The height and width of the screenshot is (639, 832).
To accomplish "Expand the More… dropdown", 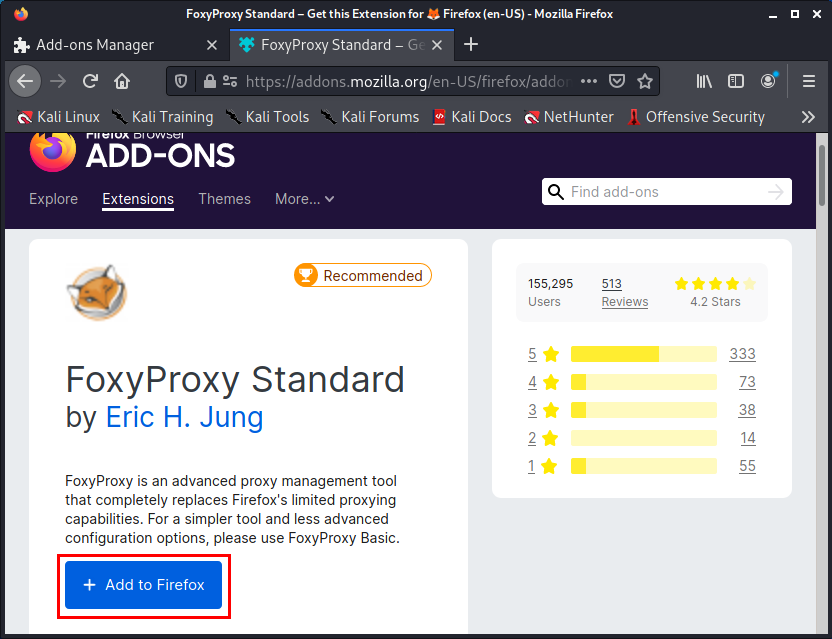I will [305, 199].
